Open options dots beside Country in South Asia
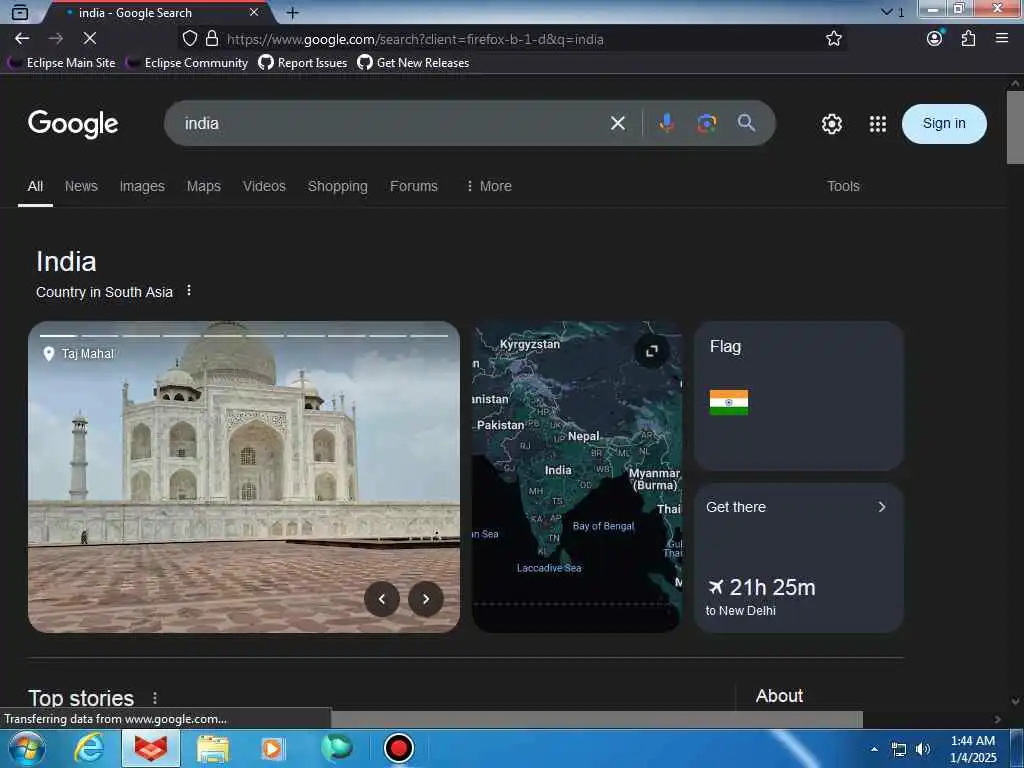Screen dimensions: 1024x768 click(x=189, y=290)
